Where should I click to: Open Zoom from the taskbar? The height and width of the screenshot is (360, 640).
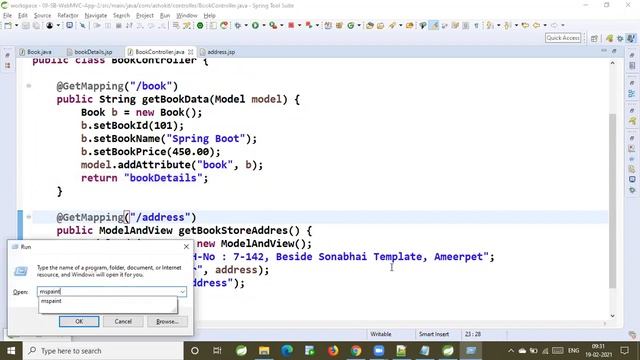point(379,351)
